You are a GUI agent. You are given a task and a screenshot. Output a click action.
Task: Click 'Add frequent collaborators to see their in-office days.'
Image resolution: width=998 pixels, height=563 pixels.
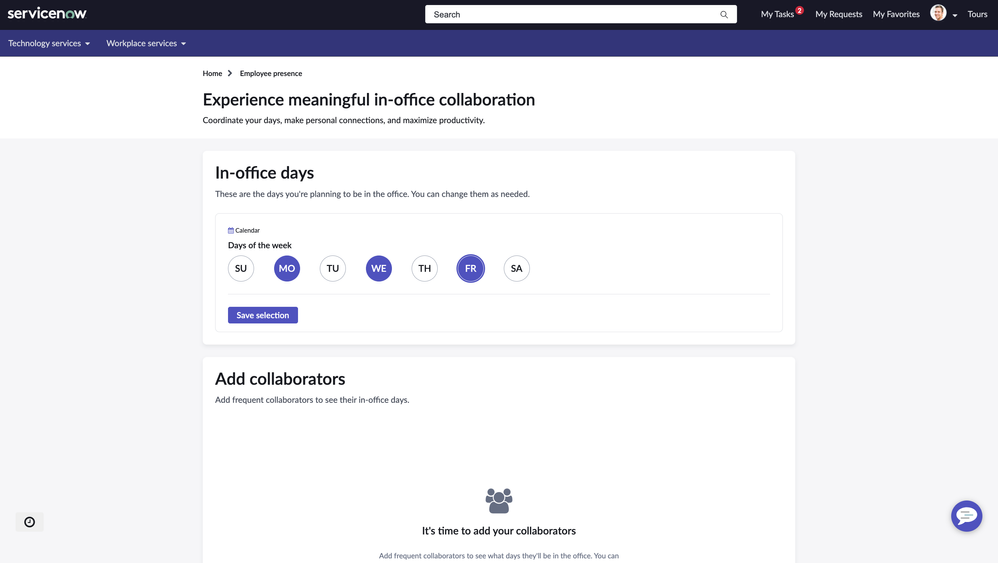point(312,400)
